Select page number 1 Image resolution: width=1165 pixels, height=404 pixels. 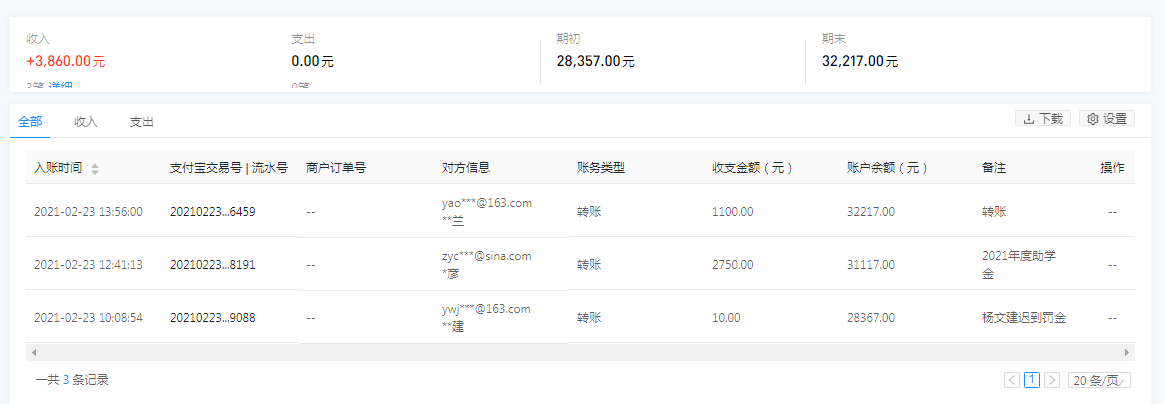1032,380
